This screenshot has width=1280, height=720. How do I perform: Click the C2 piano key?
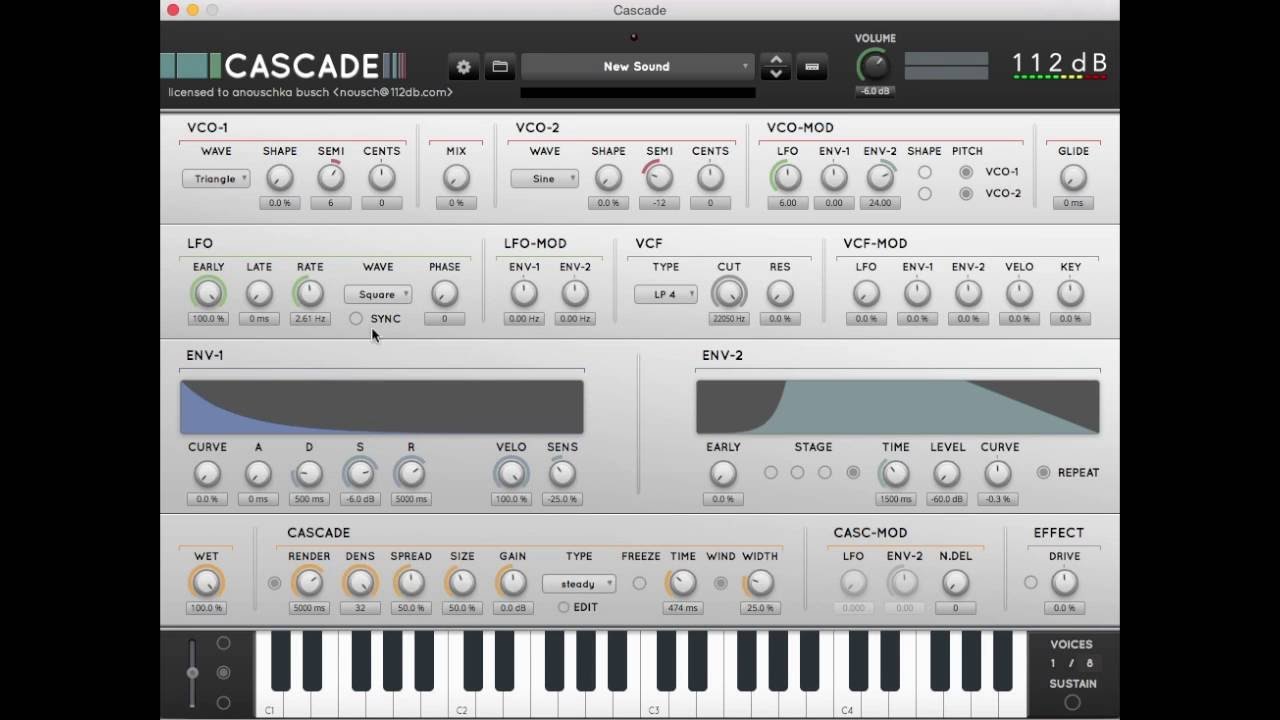[460, 704]
